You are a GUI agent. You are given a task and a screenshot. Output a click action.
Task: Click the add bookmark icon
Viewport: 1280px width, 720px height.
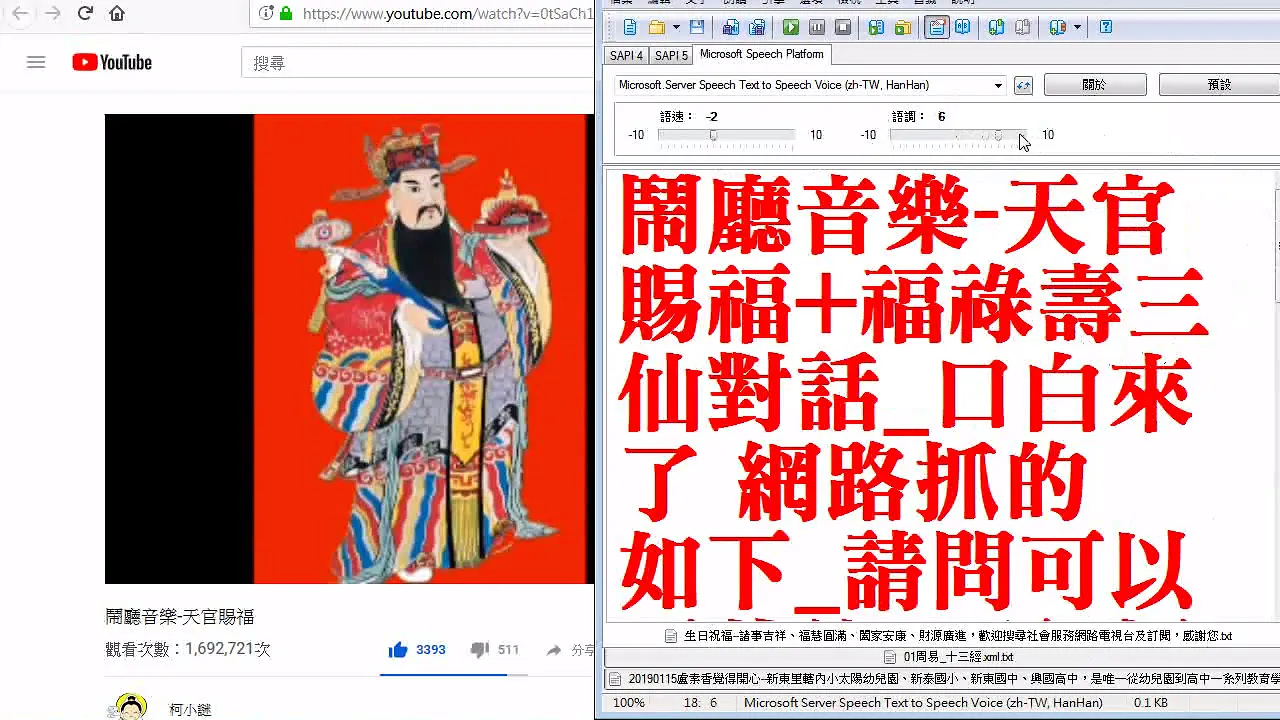click(996, 28)
